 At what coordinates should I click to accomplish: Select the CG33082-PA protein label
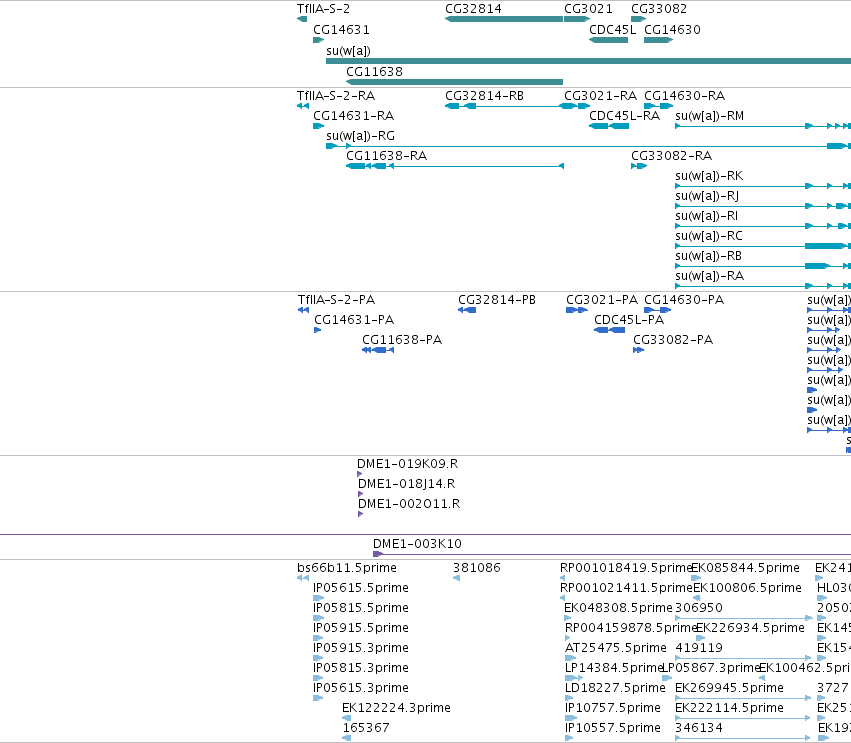(x=673, y=340)
